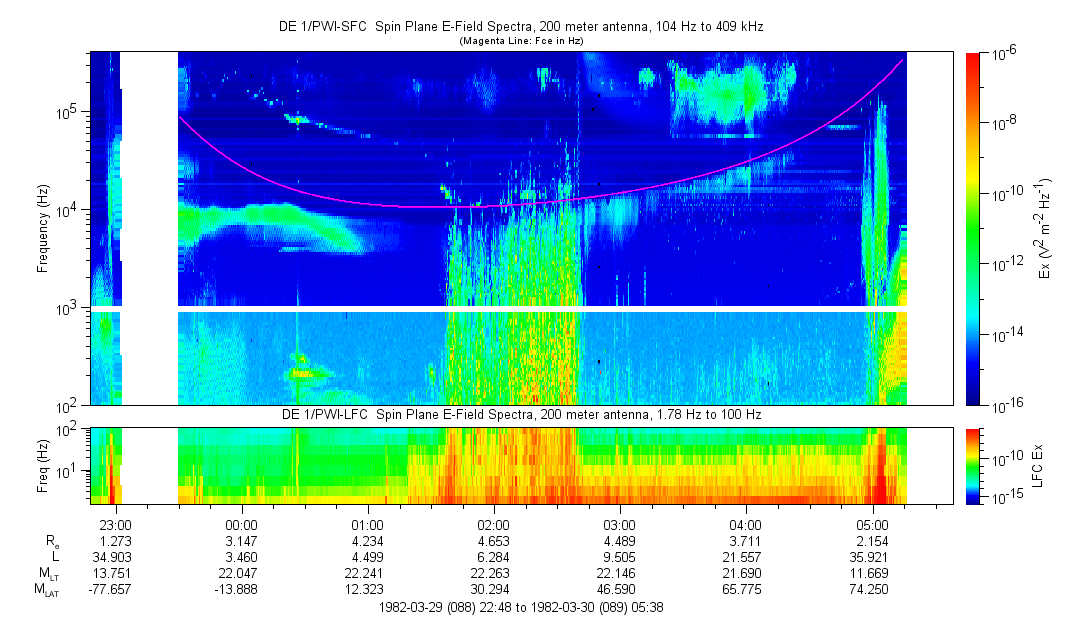Viewport: 1083px width, 620px height.
Task: Click the lower LFC Ex color bar
Action: coord(974,465)
